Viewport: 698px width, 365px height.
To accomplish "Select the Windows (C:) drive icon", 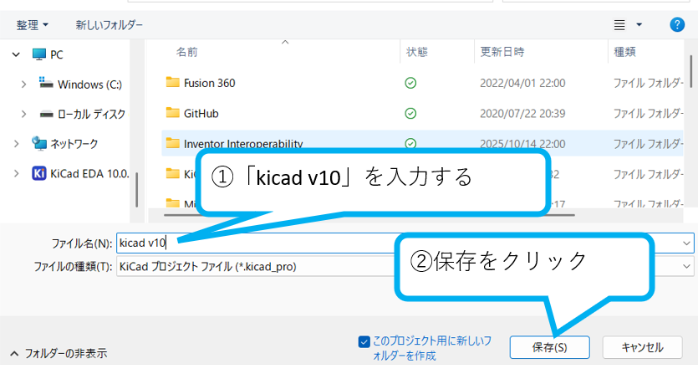I will tap(46, 83).
